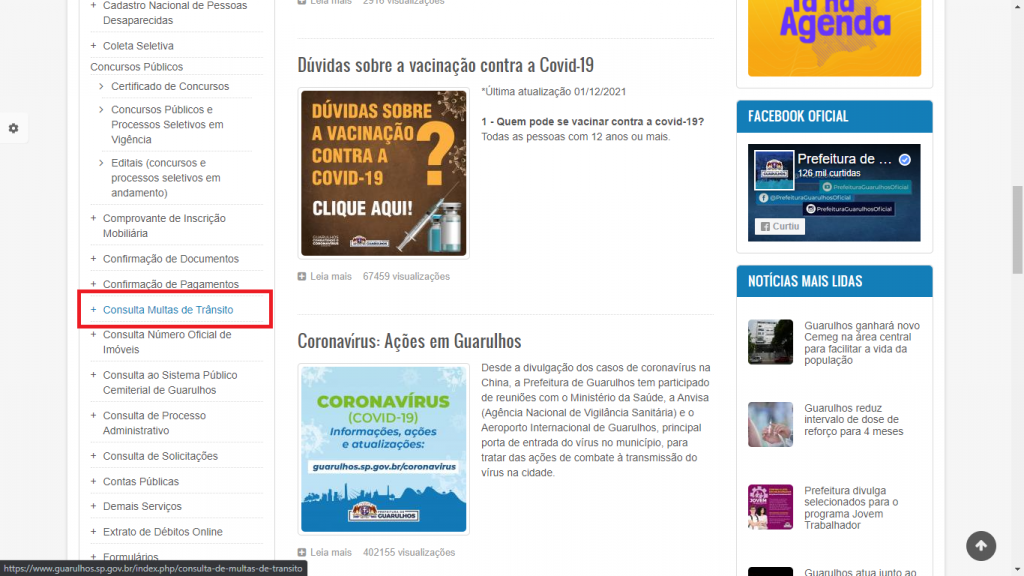Open Consulta Multas de Trânsito menu item
Viewport: 1024px width, 576px height.
click(x=168, y=310)
